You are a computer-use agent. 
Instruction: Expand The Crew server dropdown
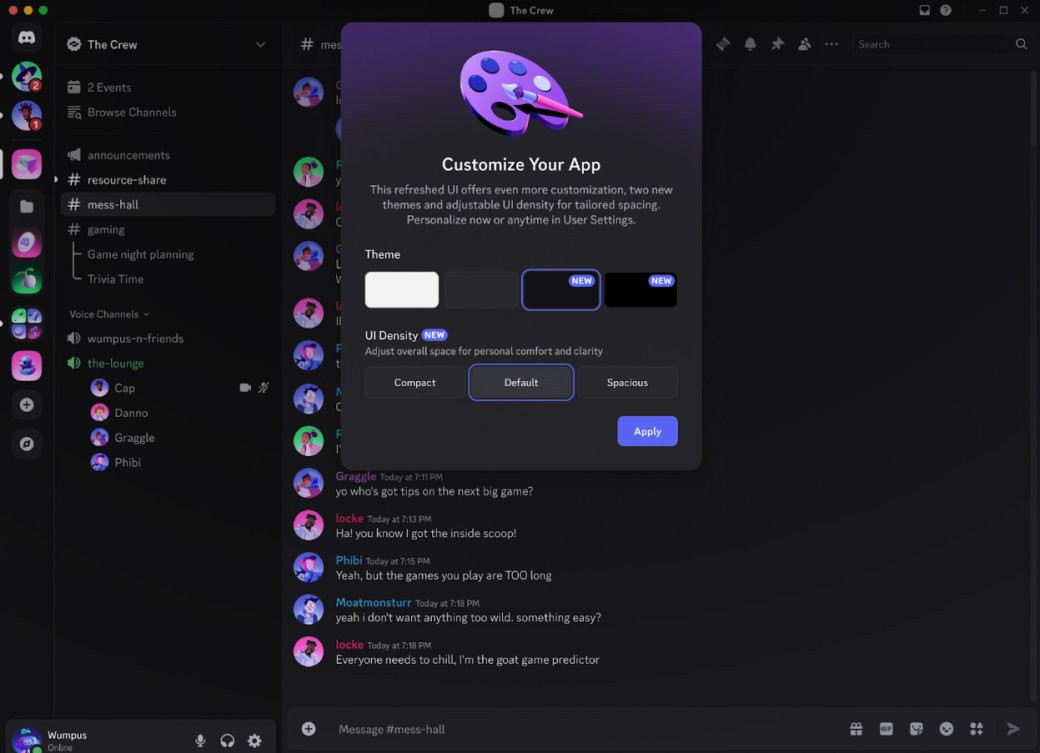click(260, 44)
